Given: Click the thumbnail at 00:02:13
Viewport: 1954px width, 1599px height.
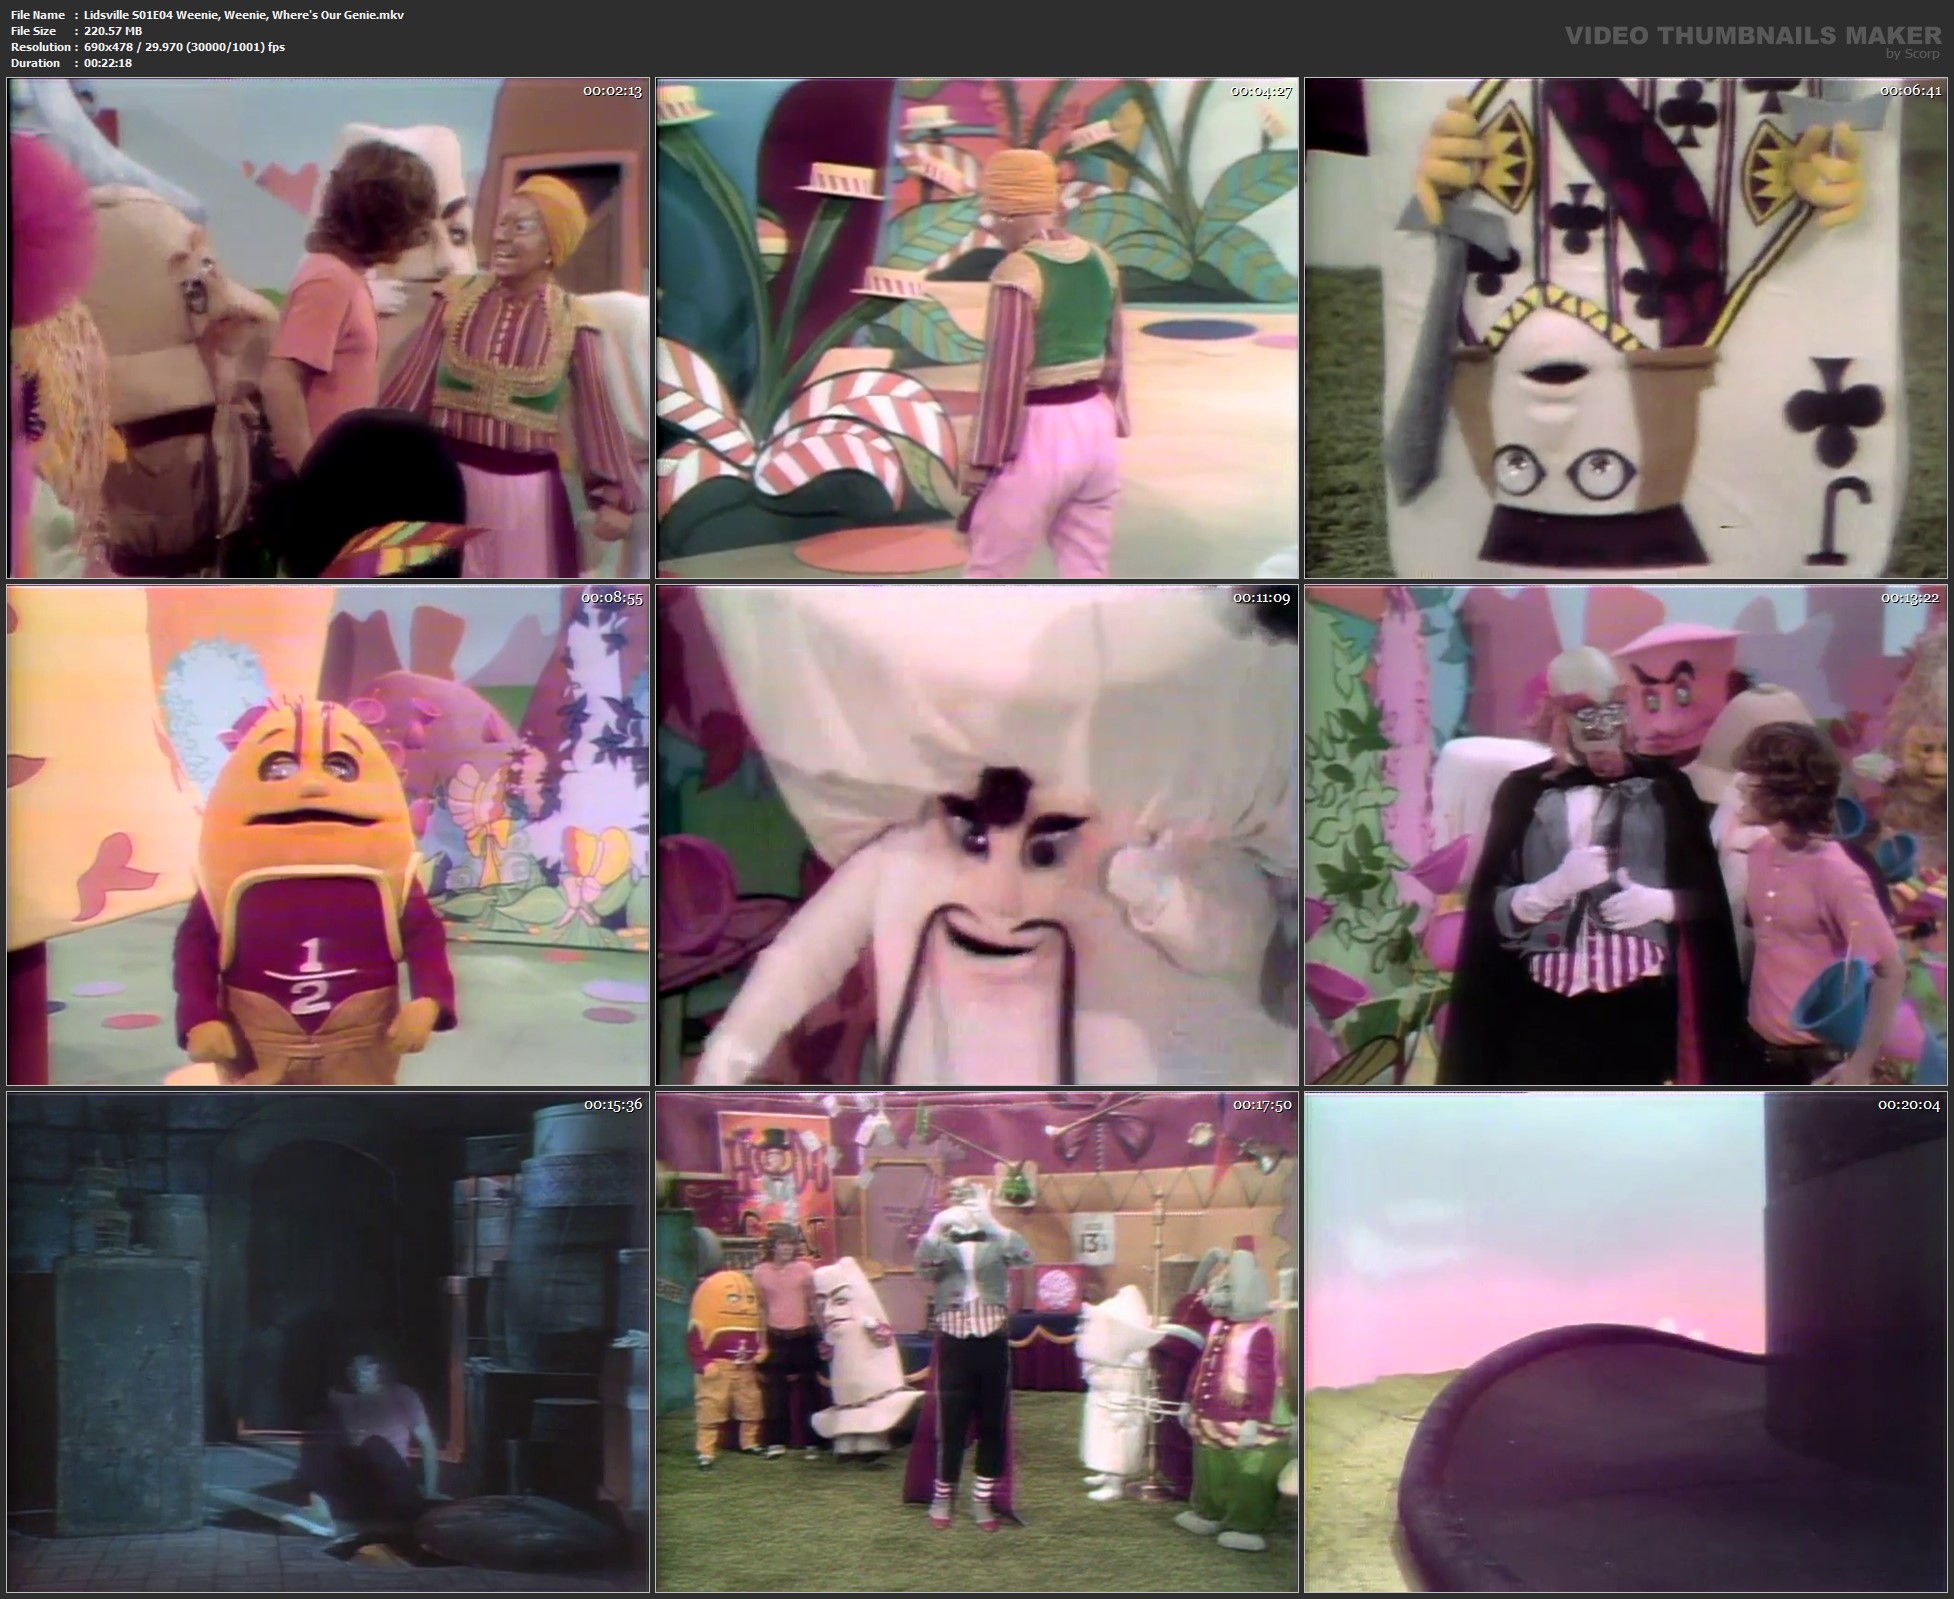Looking at the screenshot, I should [328, 328].
